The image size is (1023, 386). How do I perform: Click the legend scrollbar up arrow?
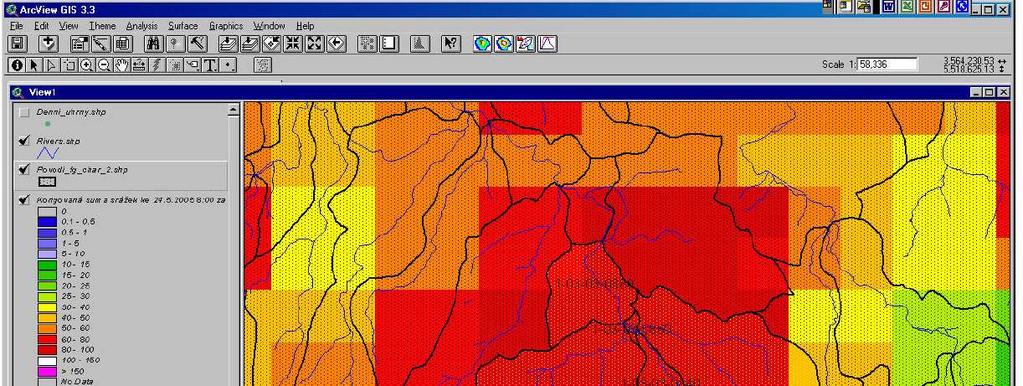[234, 111]
